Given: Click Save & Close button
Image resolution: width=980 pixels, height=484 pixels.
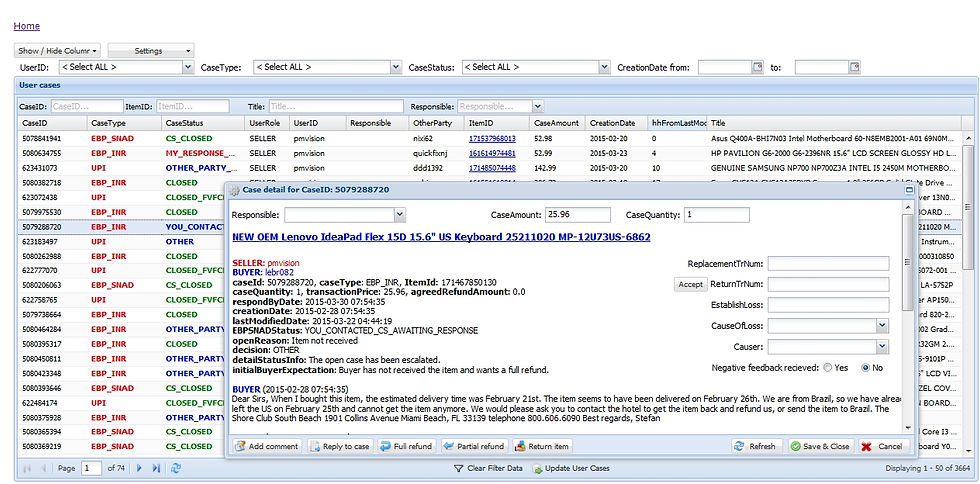Looking at the screenshot, I should click(x=819, y=446).
